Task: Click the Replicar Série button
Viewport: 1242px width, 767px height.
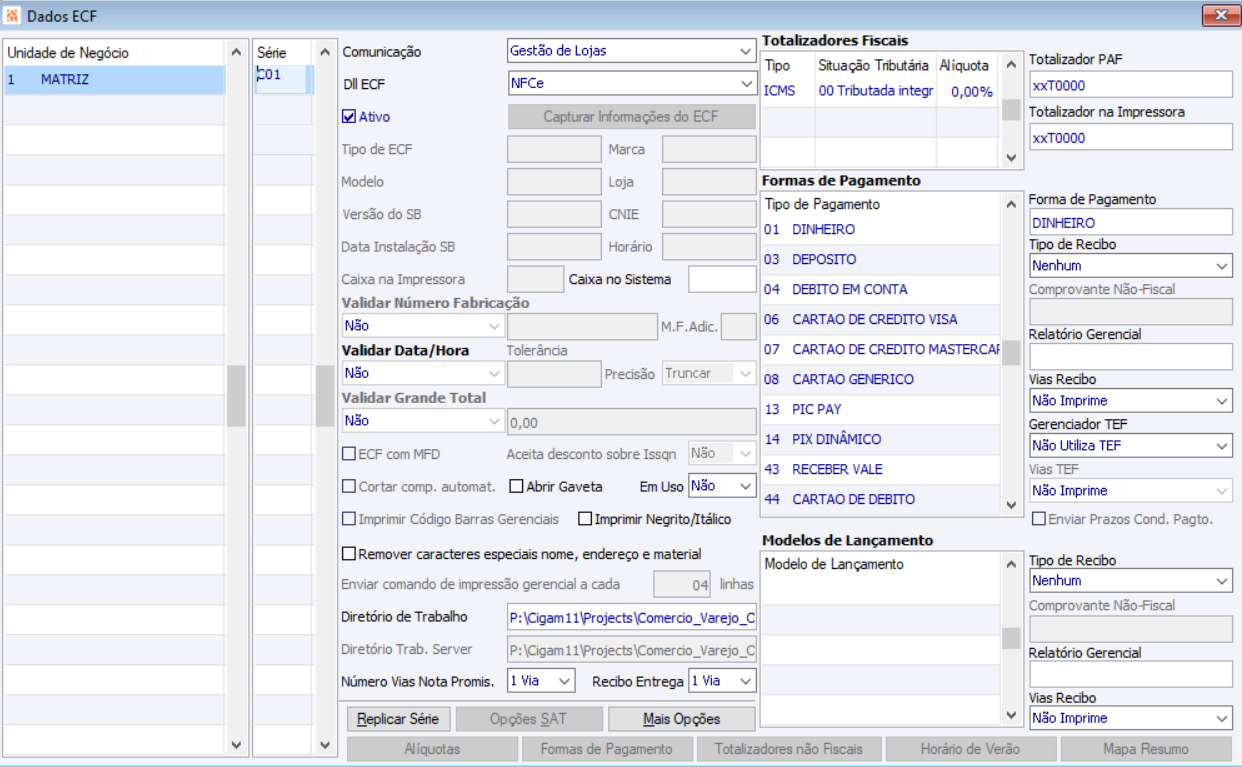Action: [x=399, y=719]
